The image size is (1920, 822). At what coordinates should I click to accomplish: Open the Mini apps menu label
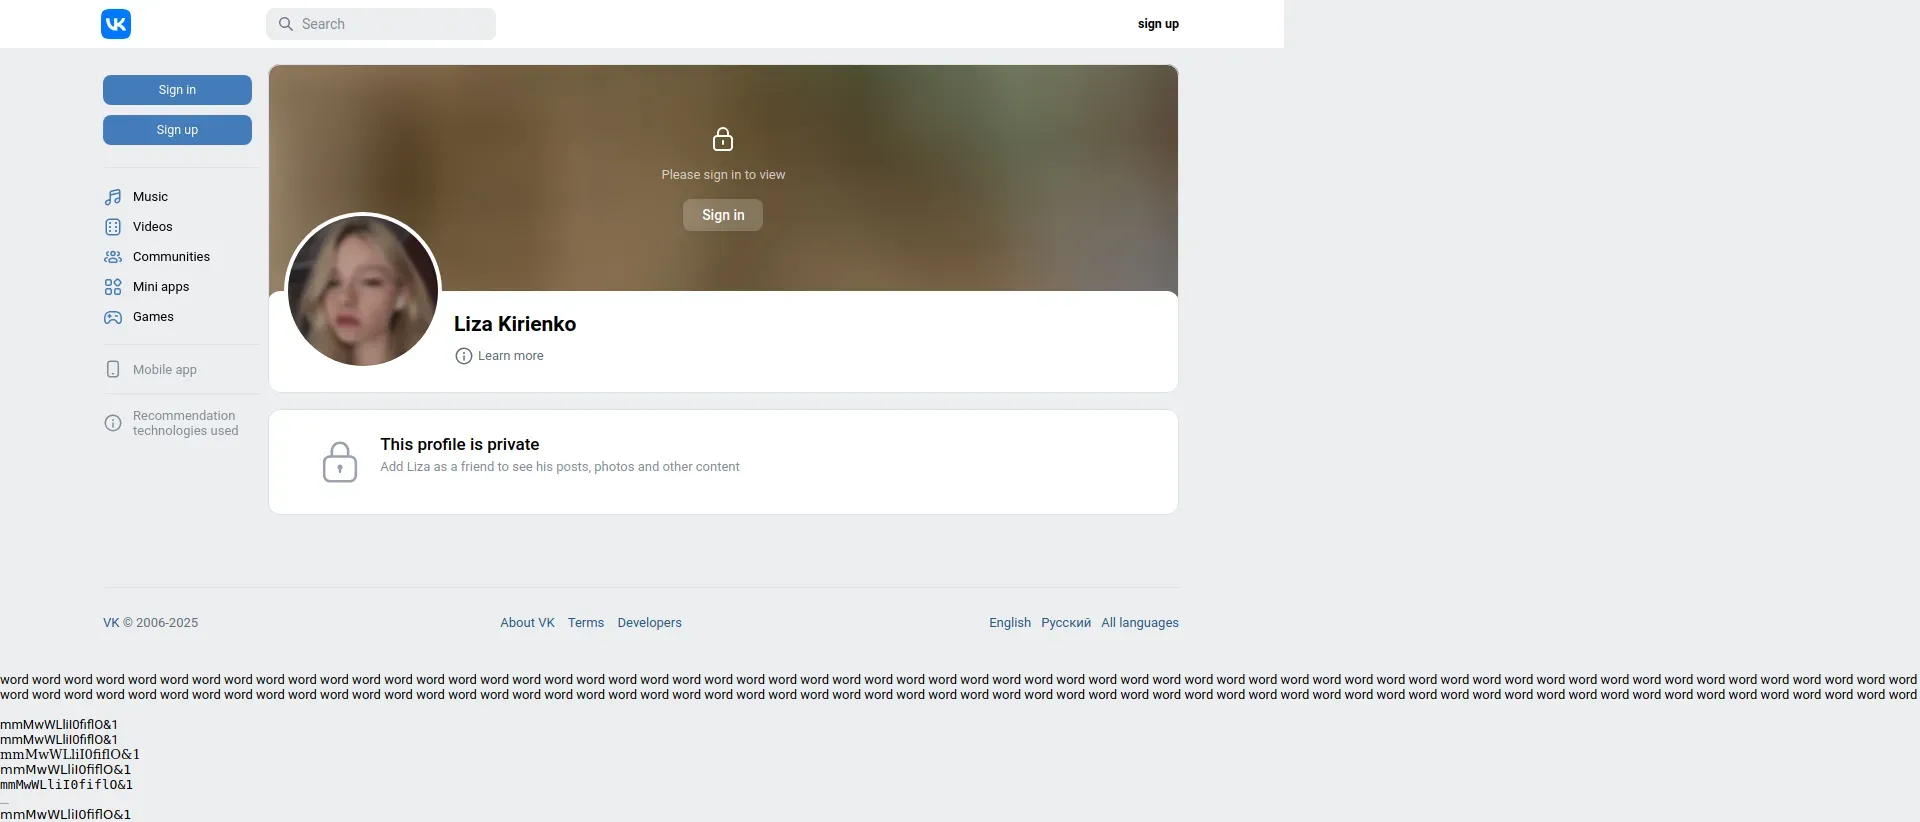[161, 287]
